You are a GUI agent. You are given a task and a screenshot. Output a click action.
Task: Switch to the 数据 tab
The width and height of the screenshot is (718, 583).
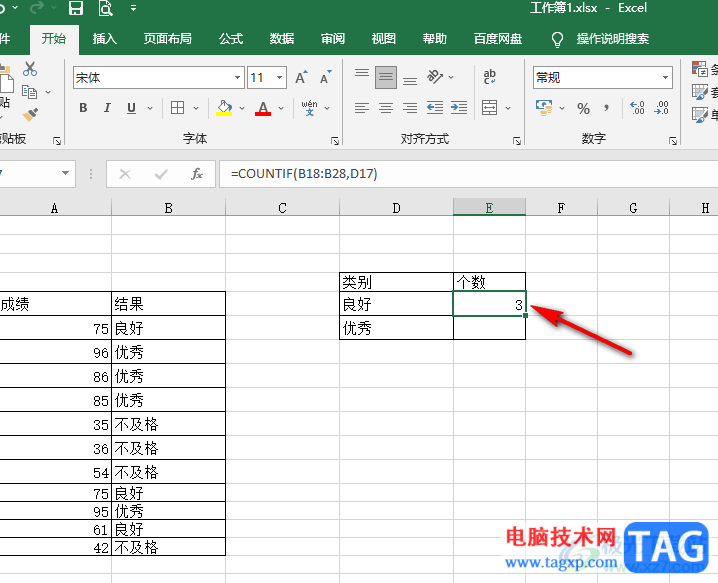pyautogui.click(x=282, y=38)
